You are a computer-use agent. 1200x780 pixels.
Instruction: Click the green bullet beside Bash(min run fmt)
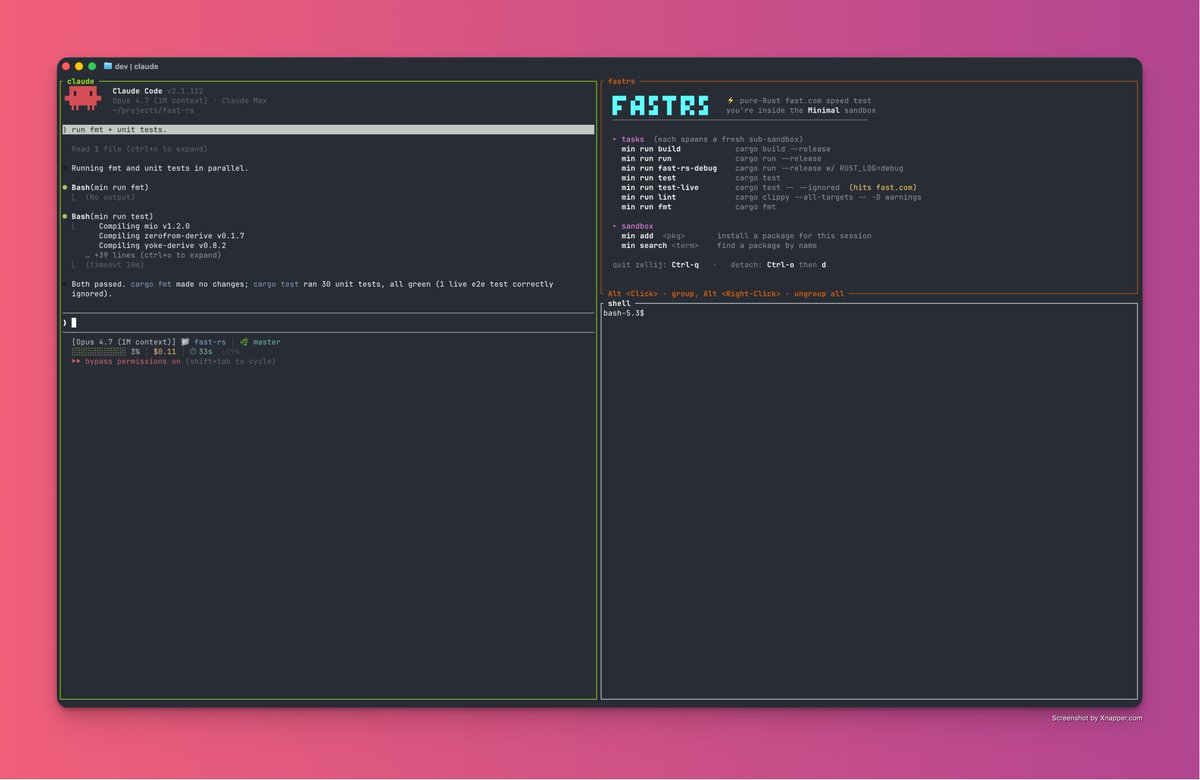tap(65, 188)
